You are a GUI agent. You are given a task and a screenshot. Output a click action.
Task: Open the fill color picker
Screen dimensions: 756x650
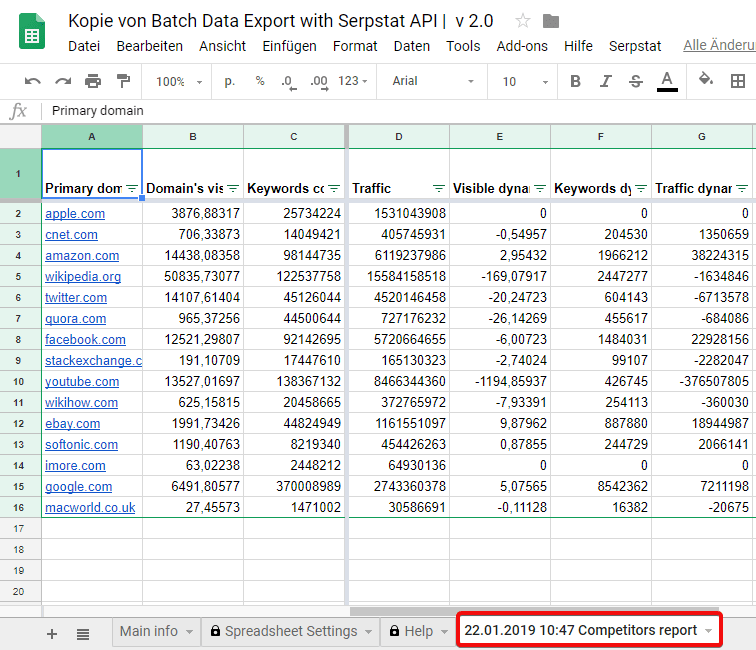706,79
